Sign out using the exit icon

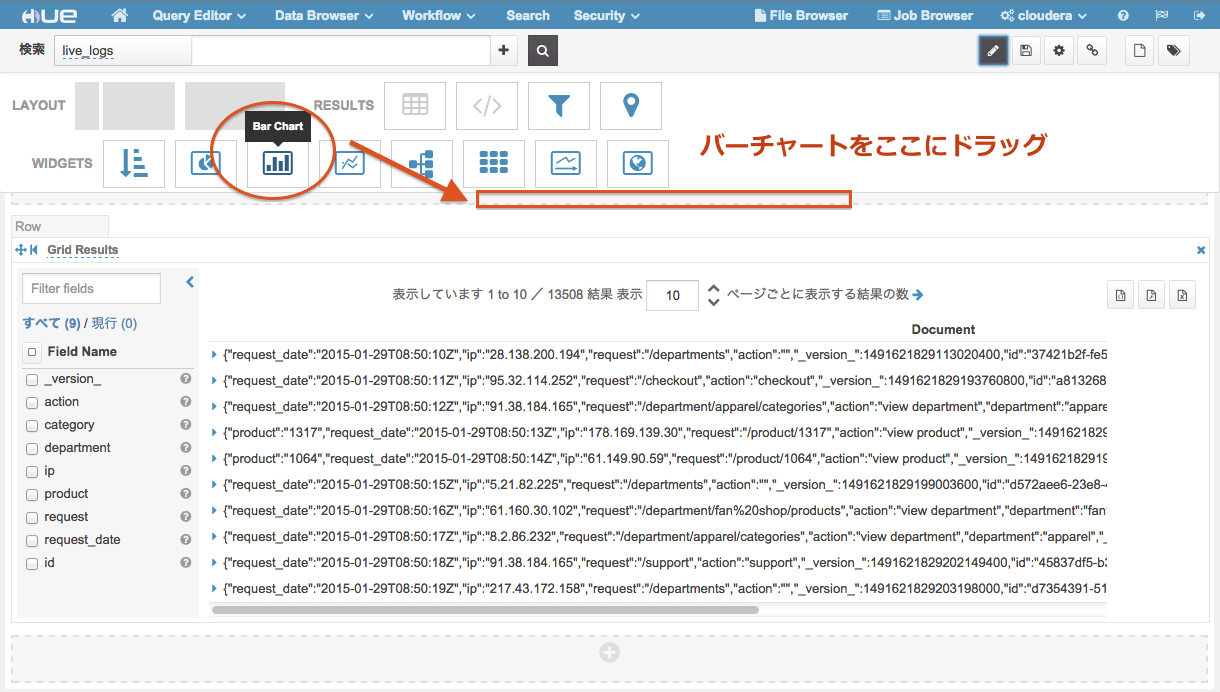1199,16
